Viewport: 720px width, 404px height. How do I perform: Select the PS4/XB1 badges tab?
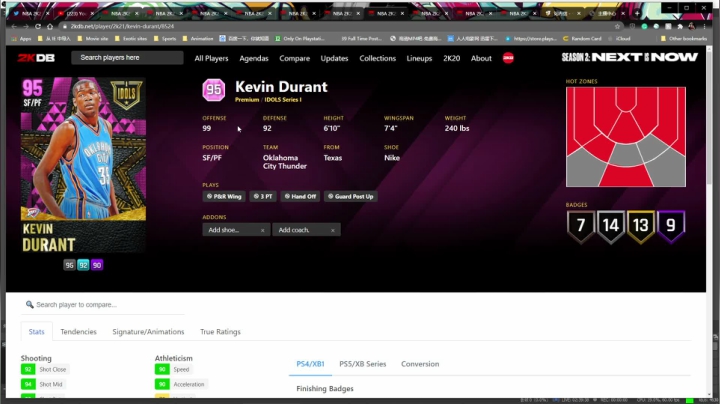pyautogui.click(x=310, y=364)
